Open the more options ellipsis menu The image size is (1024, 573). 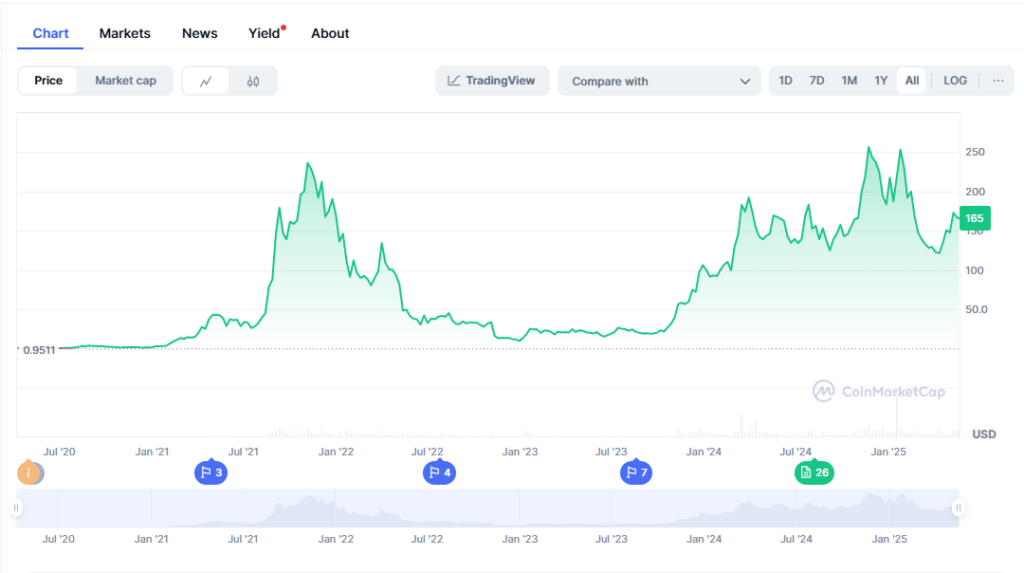[x=998, y=80]
